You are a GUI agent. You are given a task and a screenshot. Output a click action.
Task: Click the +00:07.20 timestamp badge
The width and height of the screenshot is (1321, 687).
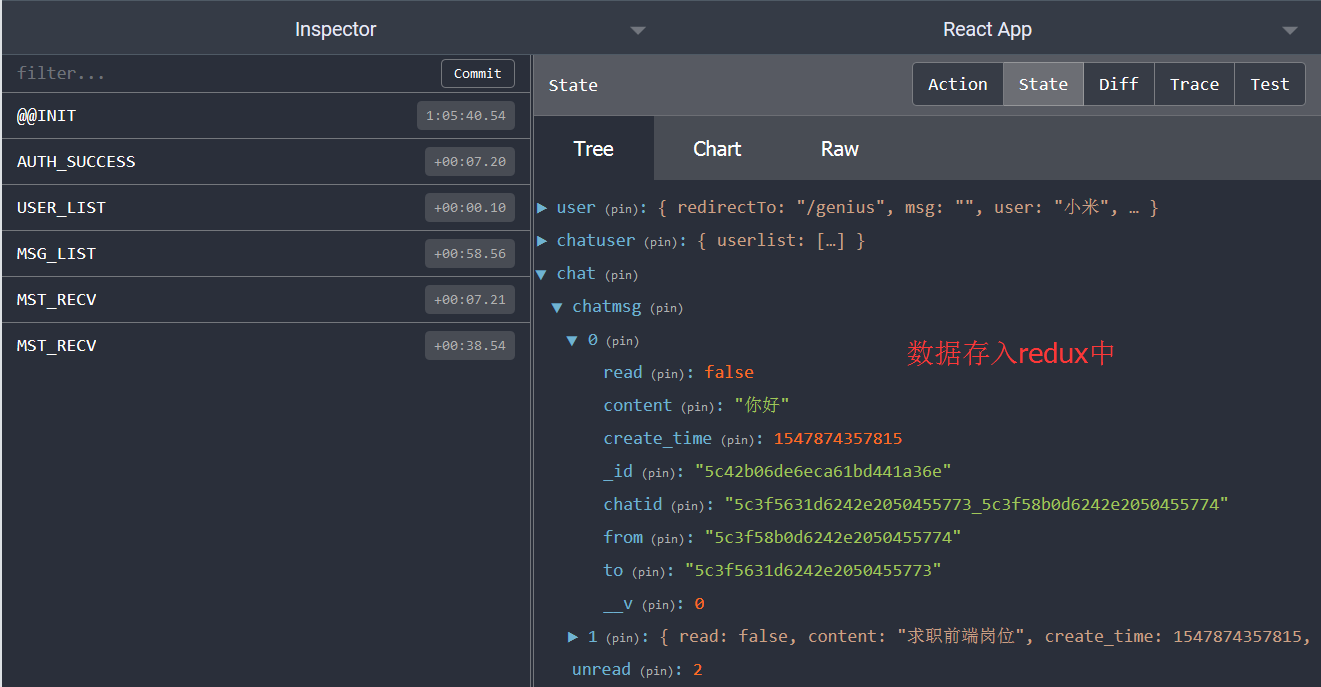(470, 162)
